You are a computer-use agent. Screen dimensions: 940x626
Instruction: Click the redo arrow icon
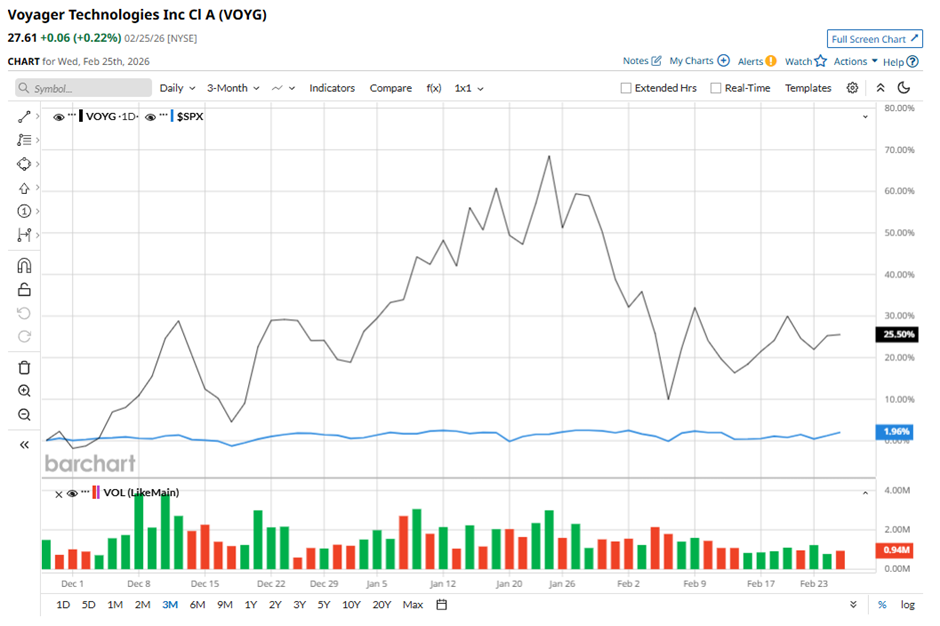click(24, 336)
